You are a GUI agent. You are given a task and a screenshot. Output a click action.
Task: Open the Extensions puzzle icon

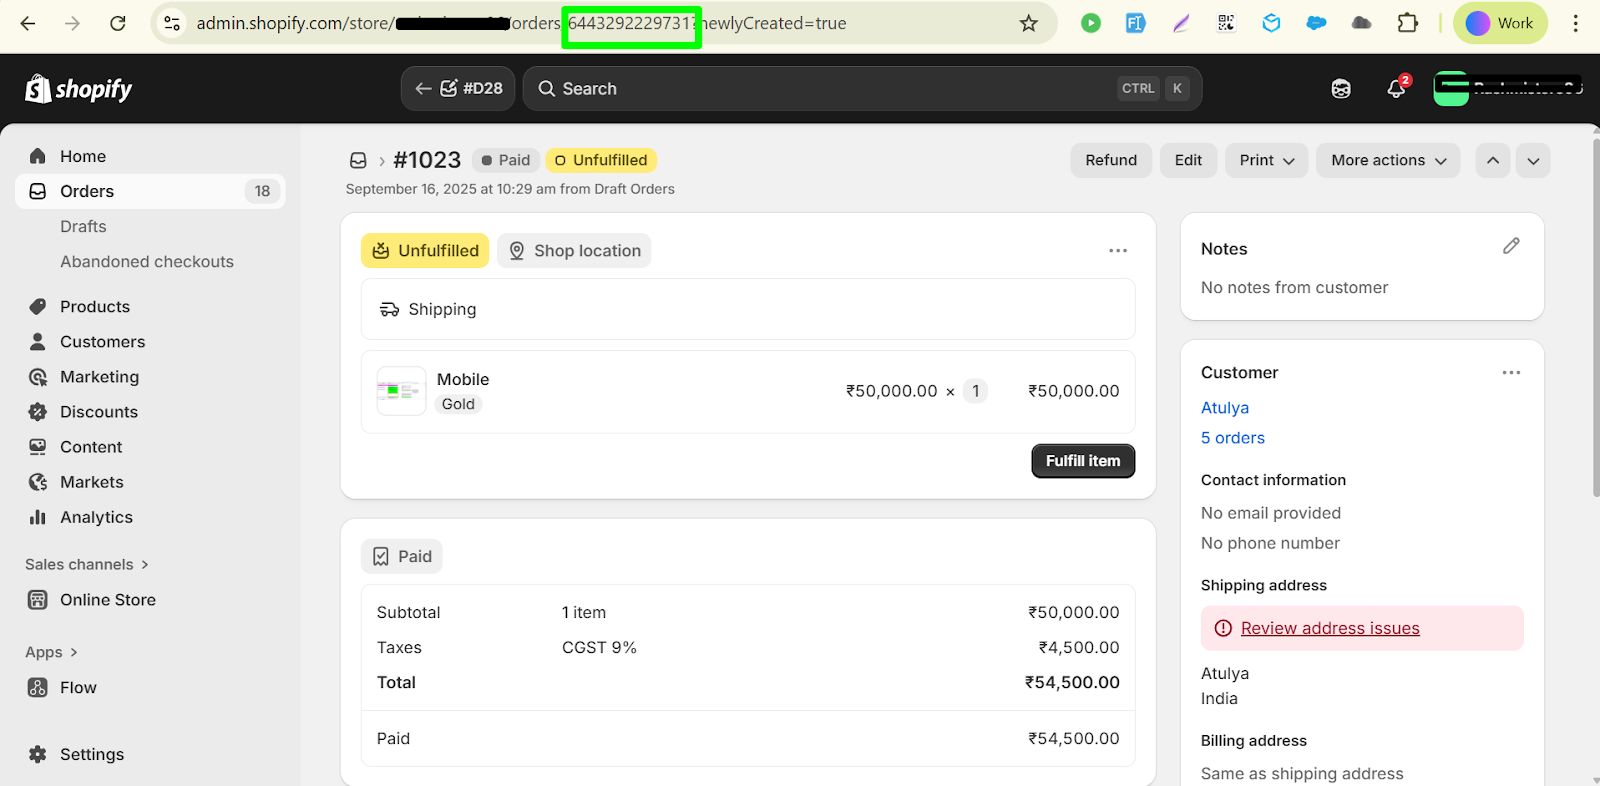click(x=1407, y=23)
